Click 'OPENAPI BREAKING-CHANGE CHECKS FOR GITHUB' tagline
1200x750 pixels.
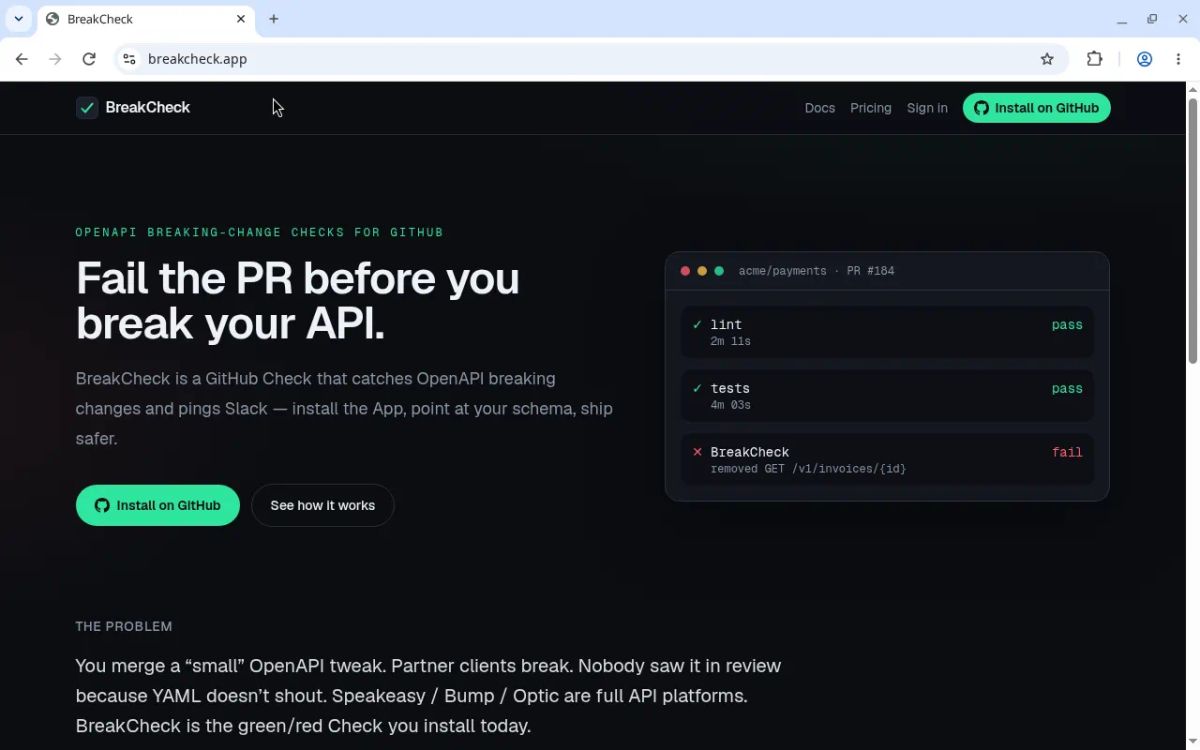259,232
